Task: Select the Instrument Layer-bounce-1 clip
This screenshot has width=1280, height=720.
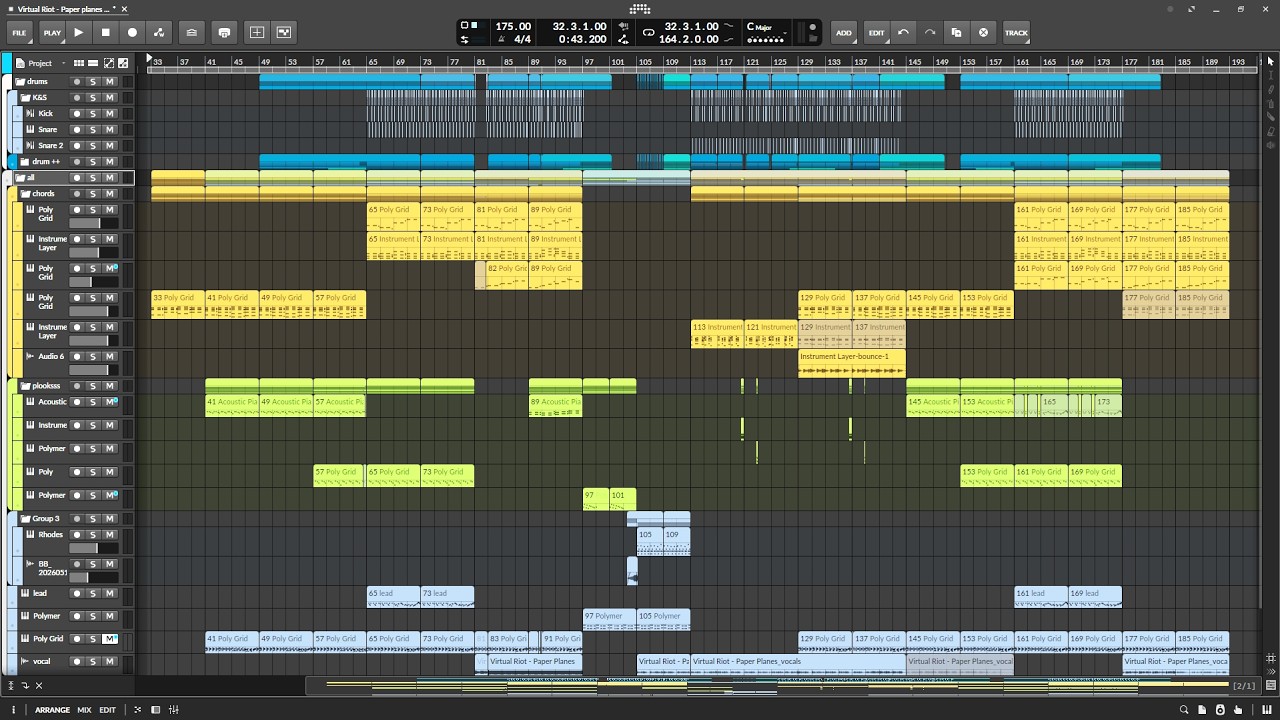Action: point(852,363)
